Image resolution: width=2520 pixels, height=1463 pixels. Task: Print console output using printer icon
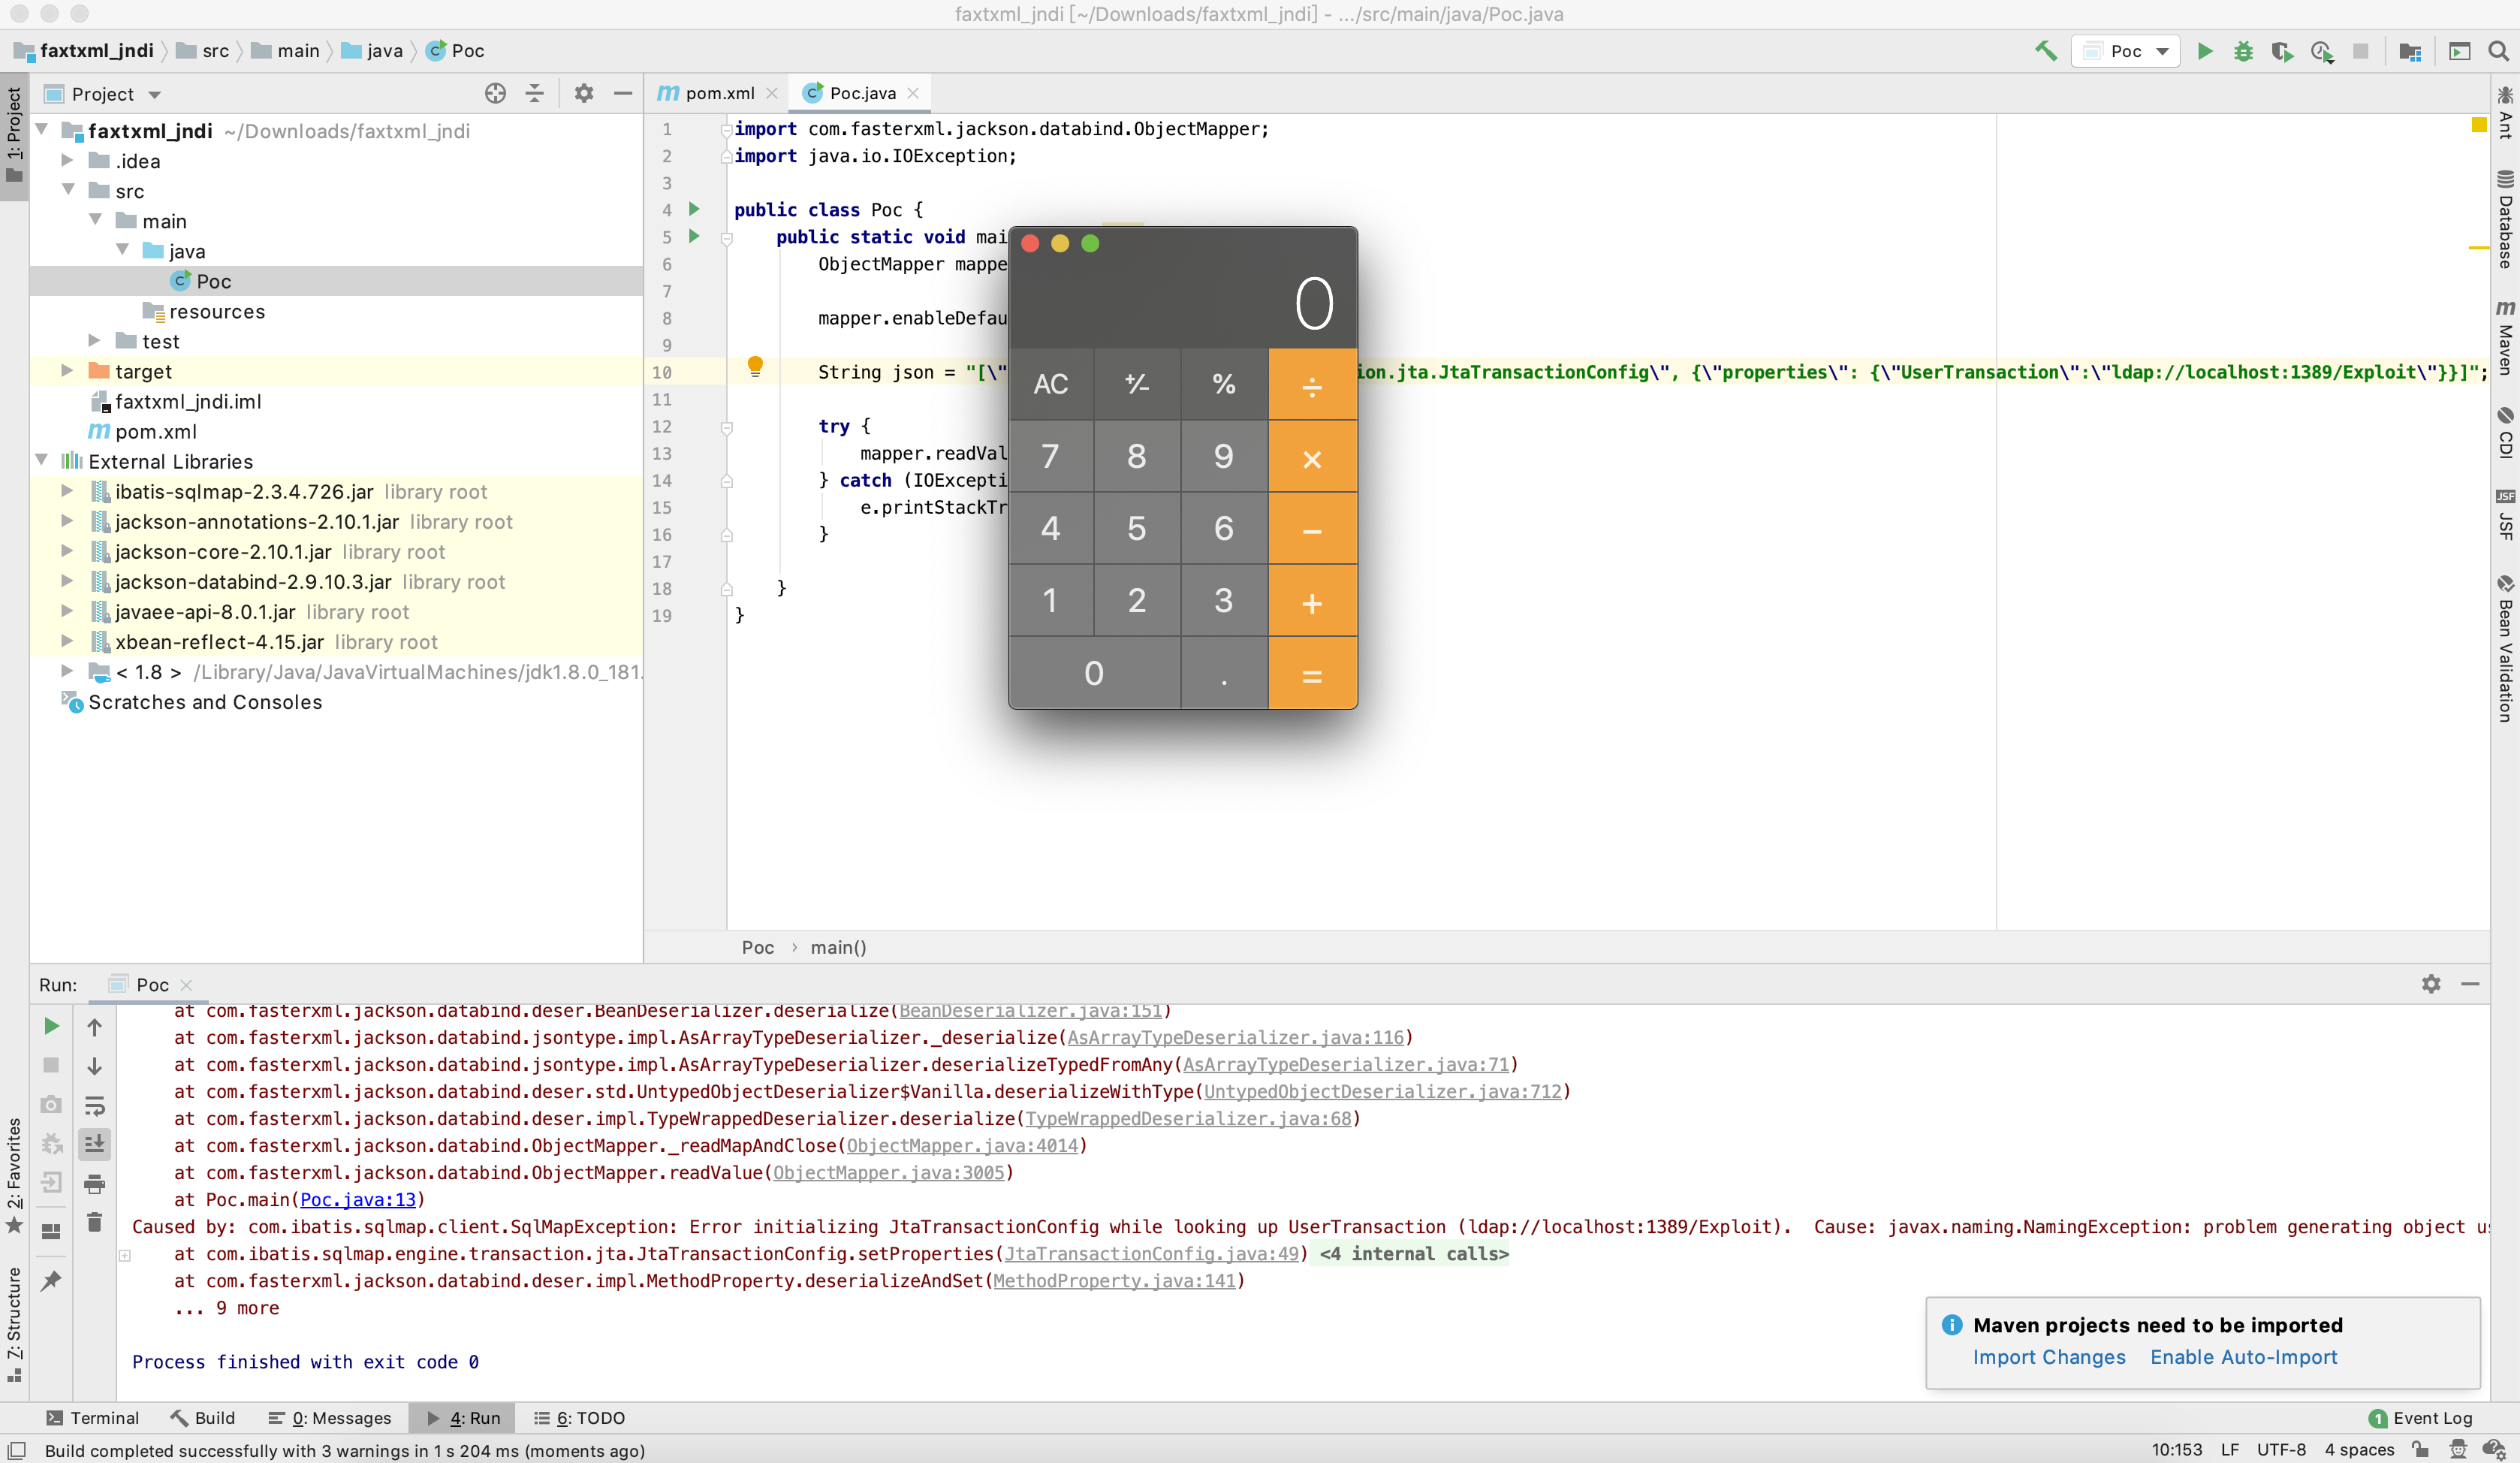pos(94,1185)
